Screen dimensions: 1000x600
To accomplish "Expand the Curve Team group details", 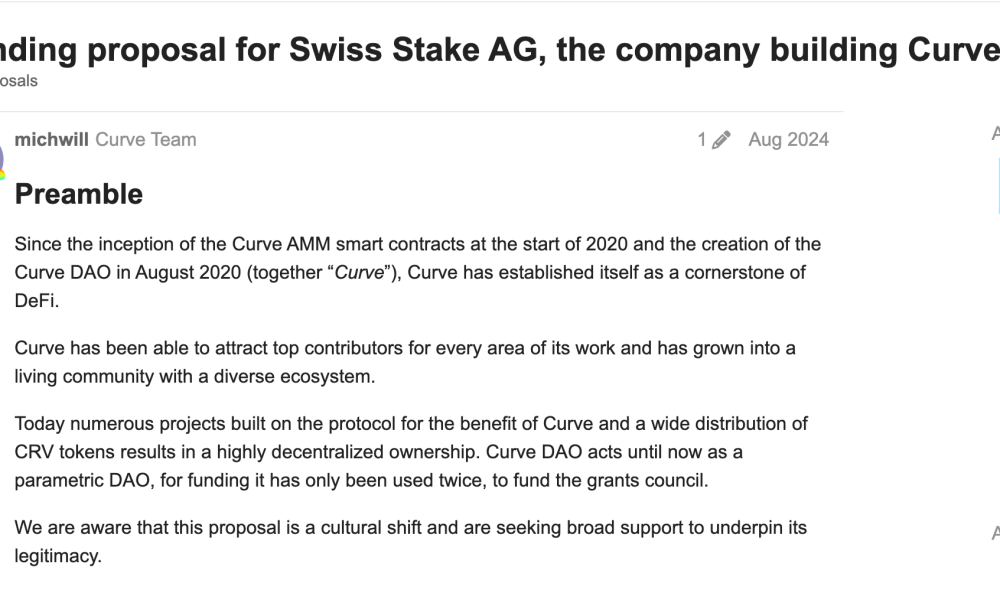I will tap(146, 139).
